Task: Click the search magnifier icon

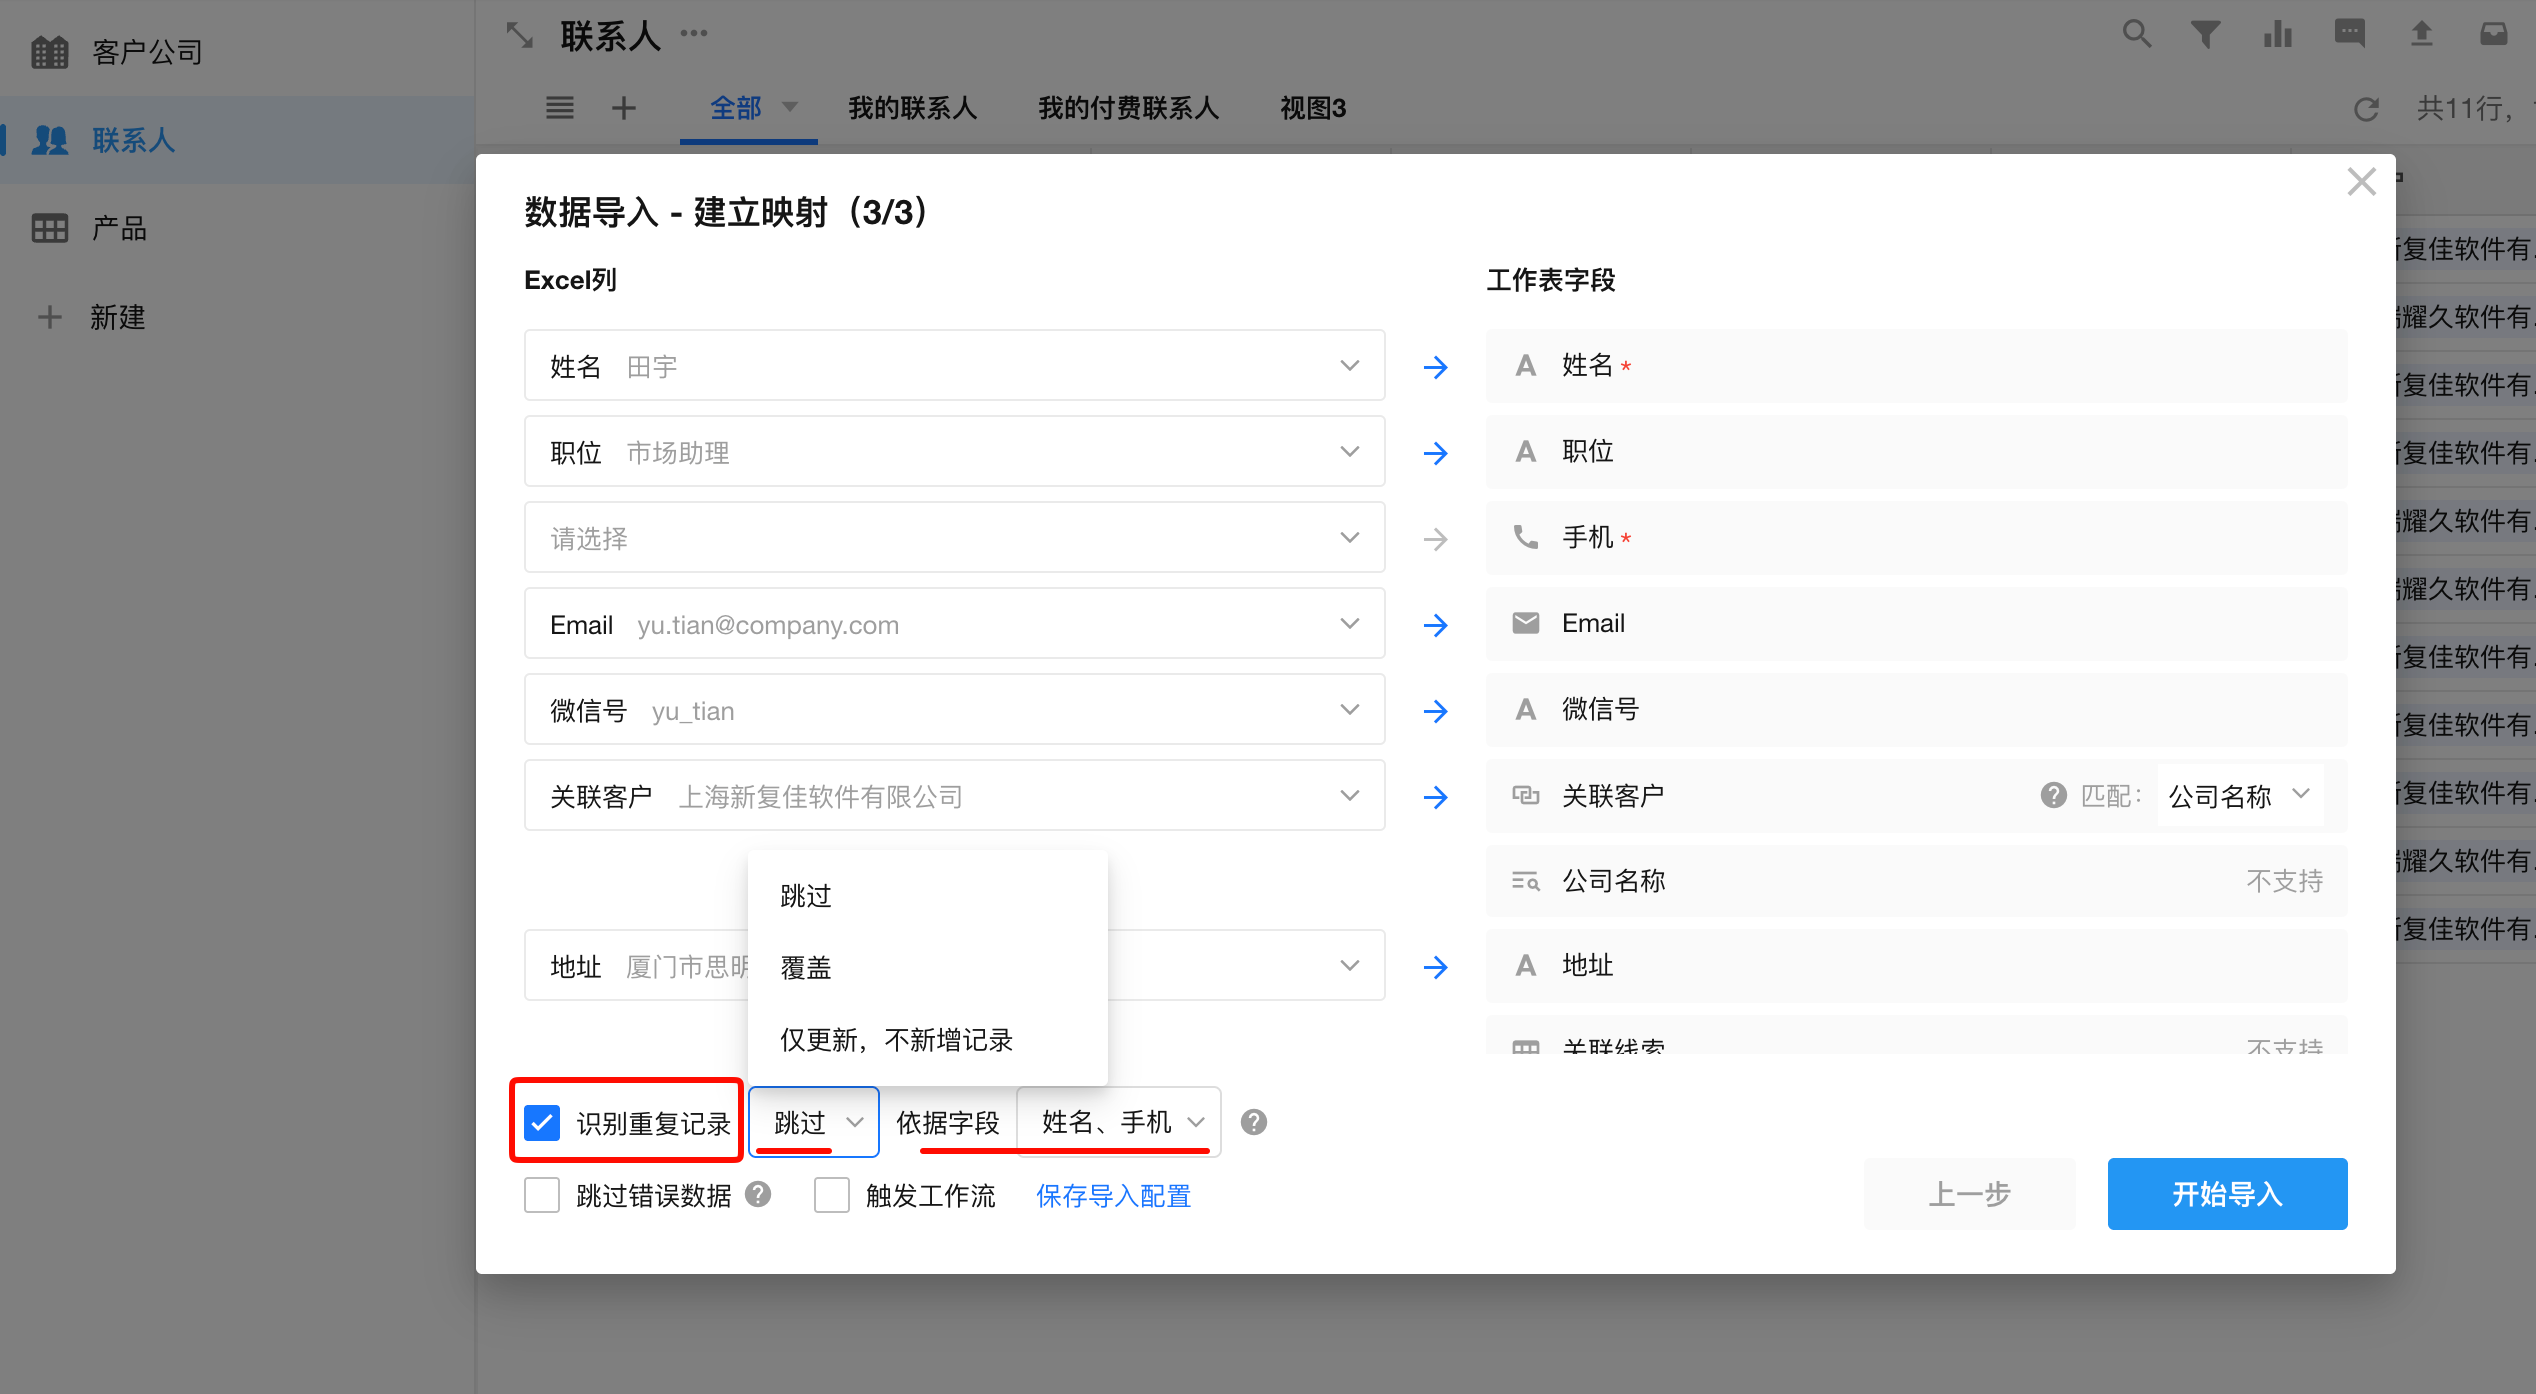Action: [2136, 35]
